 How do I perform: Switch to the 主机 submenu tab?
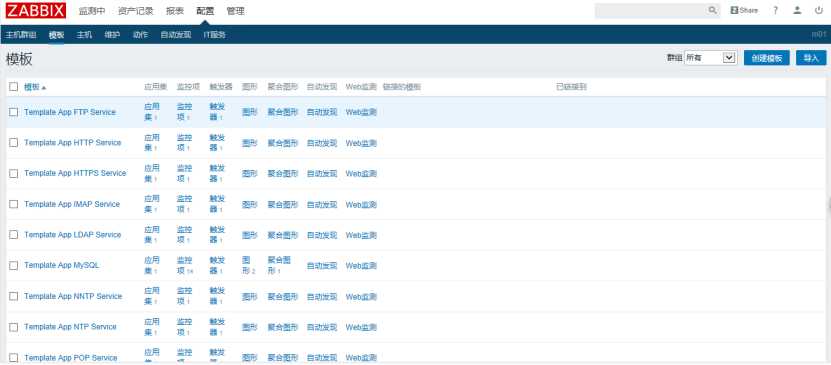pyautogui.click(x=84, y=35)
